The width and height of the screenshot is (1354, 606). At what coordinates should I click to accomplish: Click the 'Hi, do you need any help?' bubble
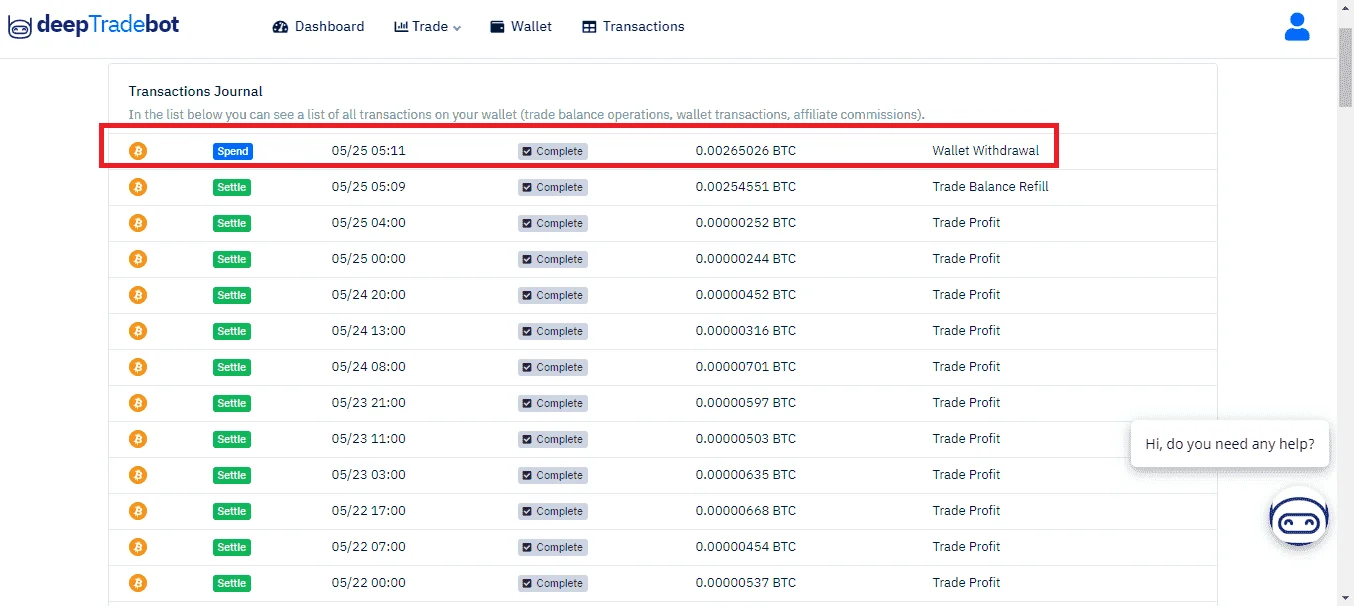click(x=1230, y=443)
